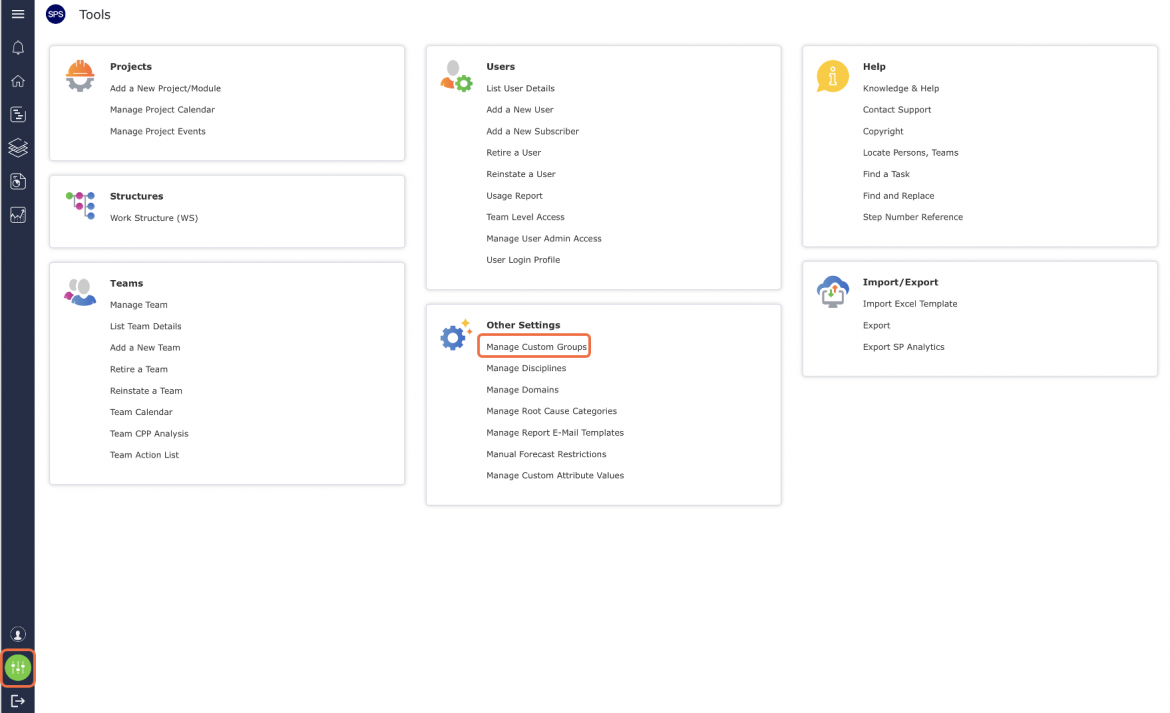Click the Import/Export cloud icon

(x=833, y=292)
